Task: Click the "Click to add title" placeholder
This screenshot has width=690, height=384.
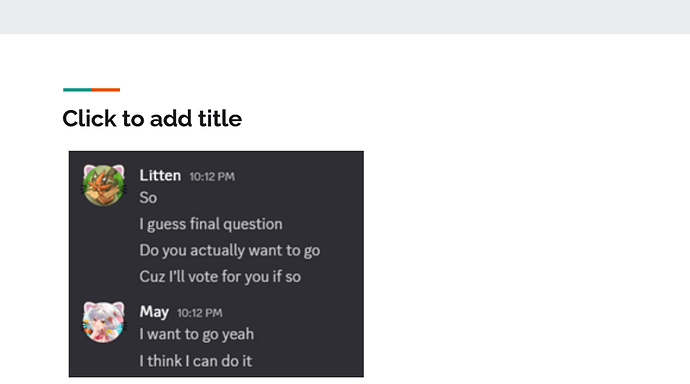Action: click(x=152, y=118)
